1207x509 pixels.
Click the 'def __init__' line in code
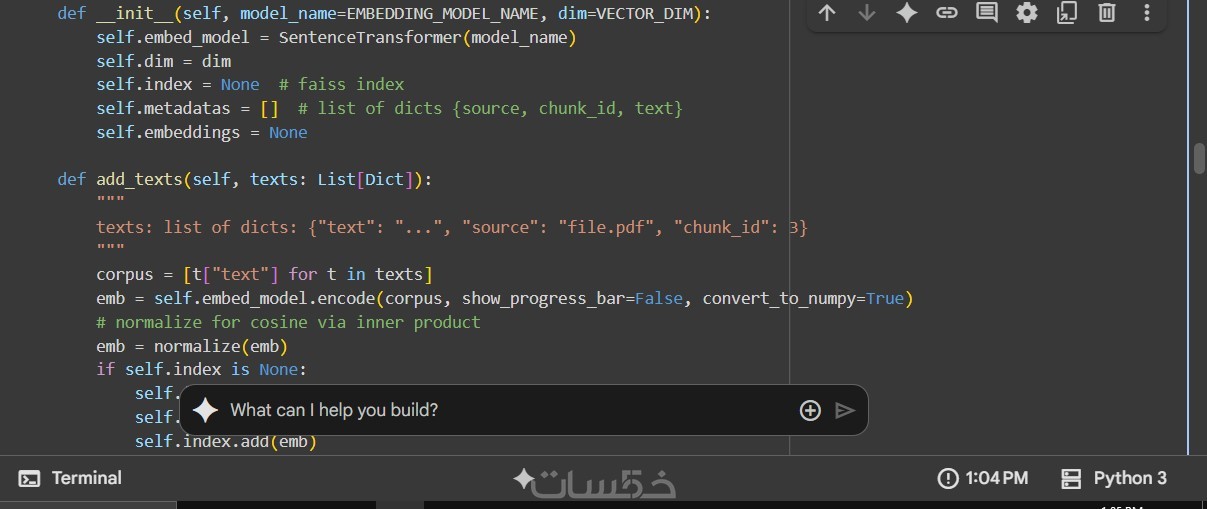(x=384, y=13)
